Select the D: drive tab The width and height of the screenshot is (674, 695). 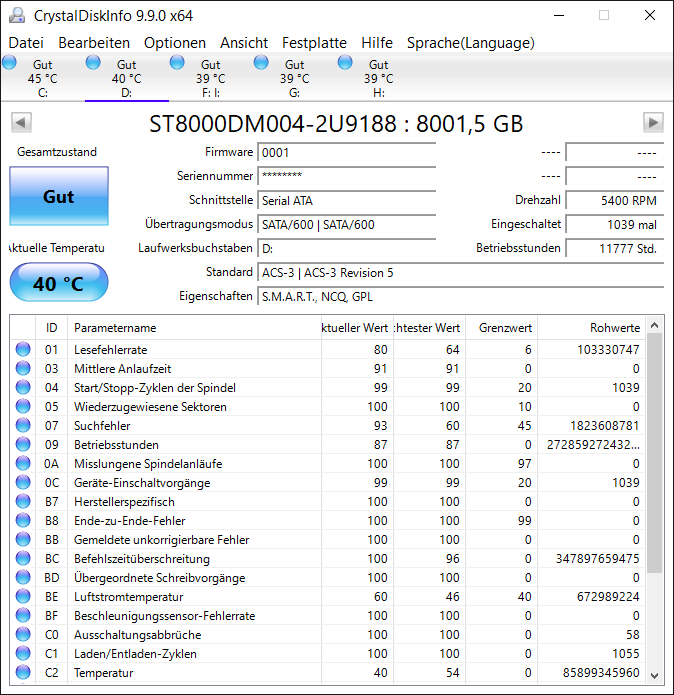[x=127, y=78]
